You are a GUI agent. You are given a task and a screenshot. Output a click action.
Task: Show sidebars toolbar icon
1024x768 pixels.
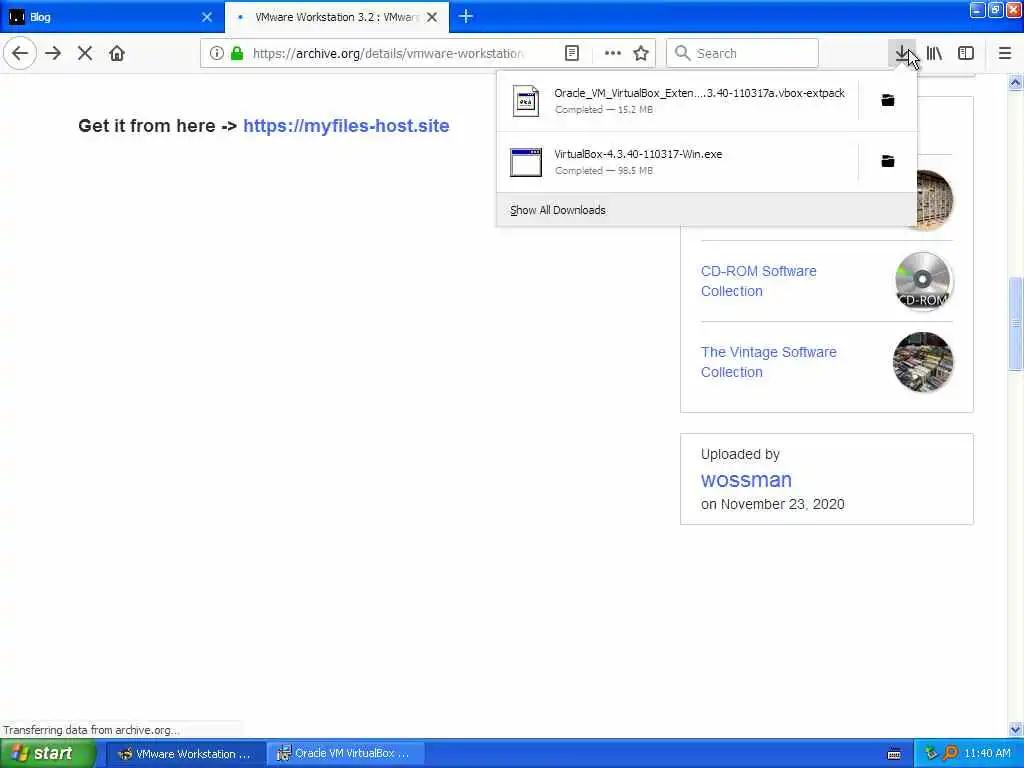[x=966, y=53]
